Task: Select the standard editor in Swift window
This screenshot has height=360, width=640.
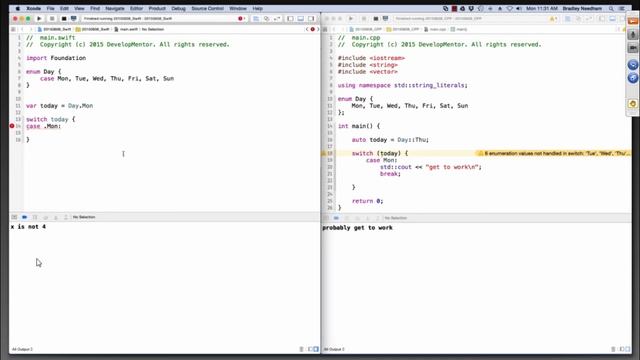Action: click(x=256, y=18)
